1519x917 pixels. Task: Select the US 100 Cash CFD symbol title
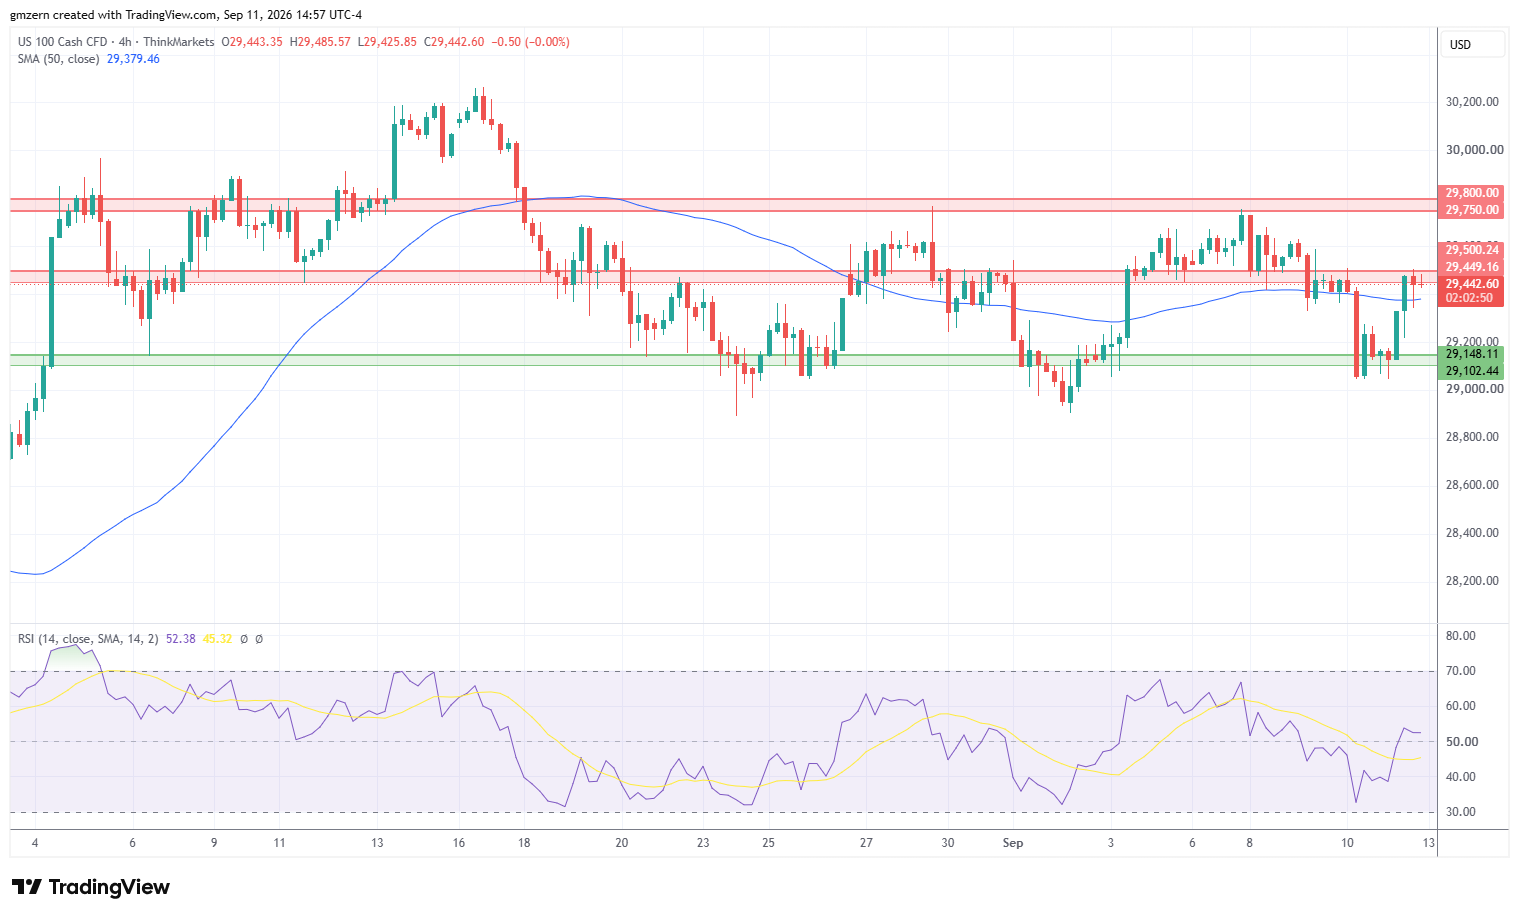pos(62,42)
